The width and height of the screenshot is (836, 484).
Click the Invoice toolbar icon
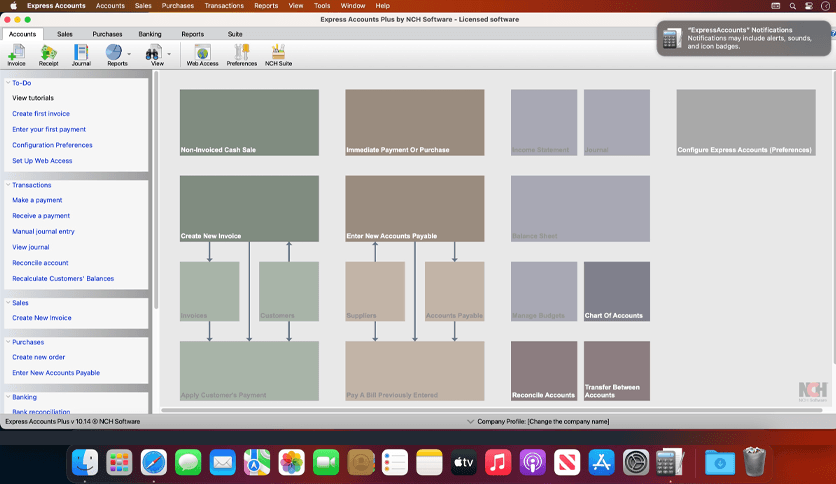17,54
